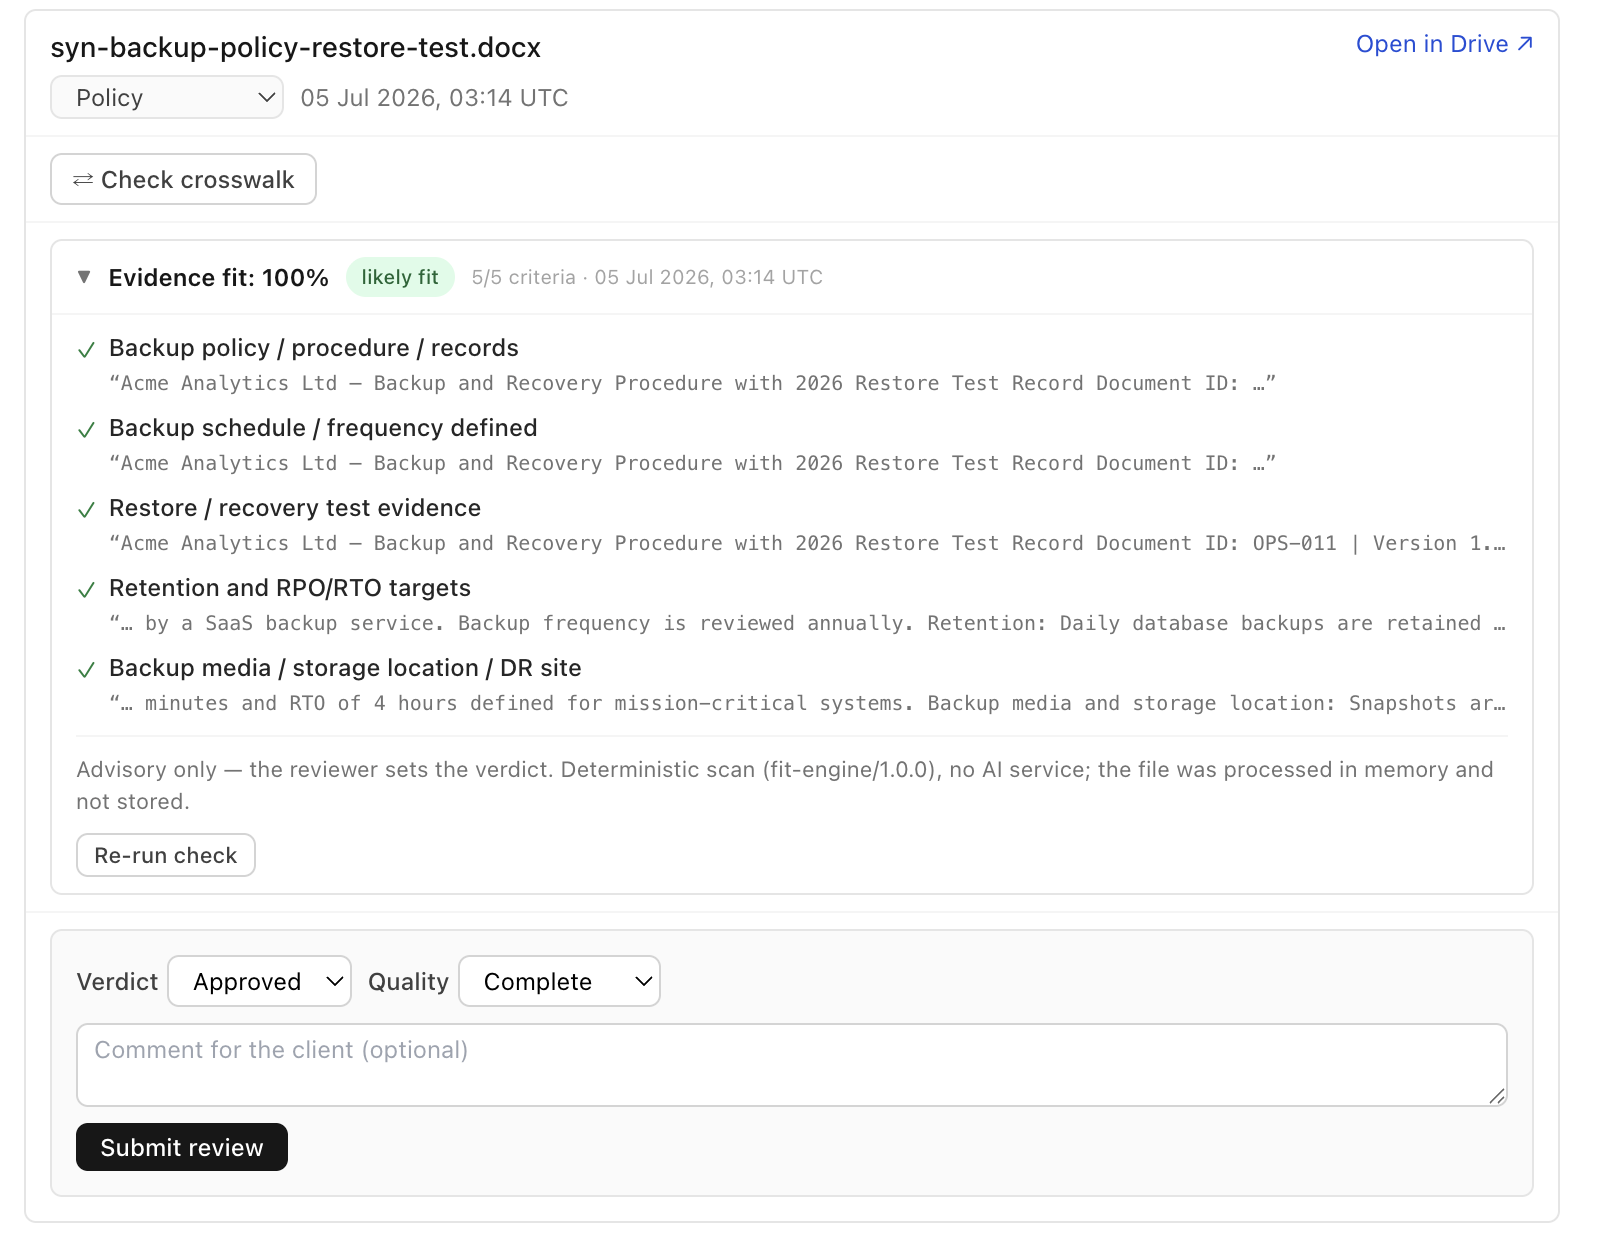
Task: Click the Re-run check button
Action: [166, 855]
